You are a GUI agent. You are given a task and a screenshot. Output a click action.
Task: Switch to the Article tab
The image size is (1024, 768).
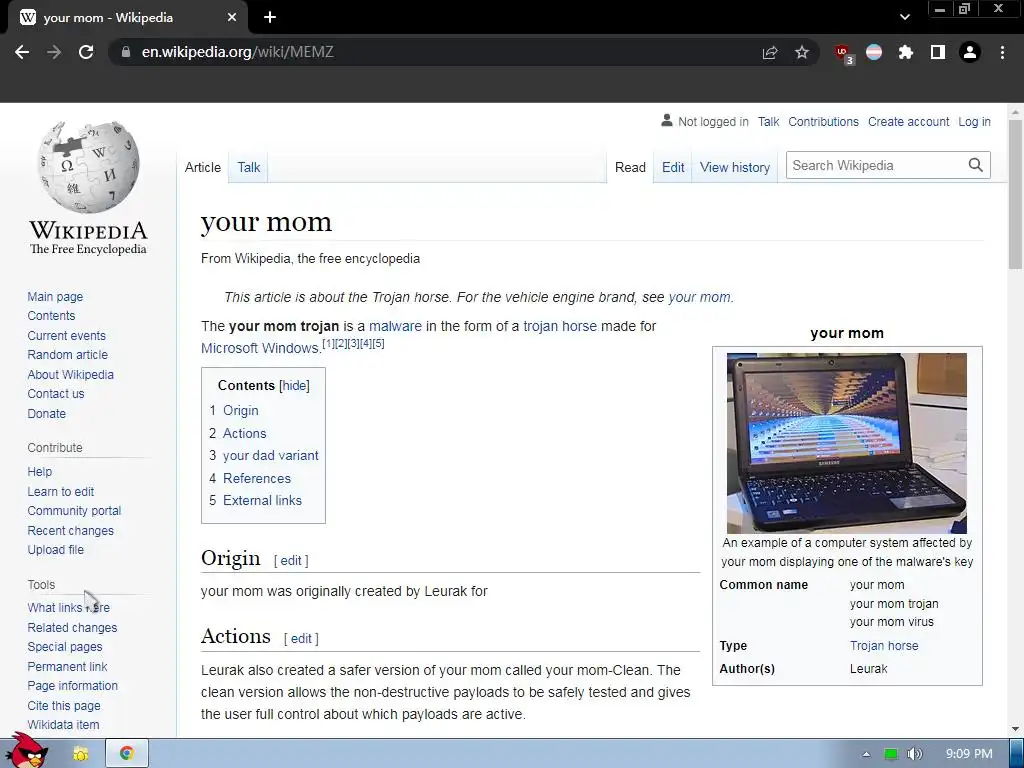[203, 167]
